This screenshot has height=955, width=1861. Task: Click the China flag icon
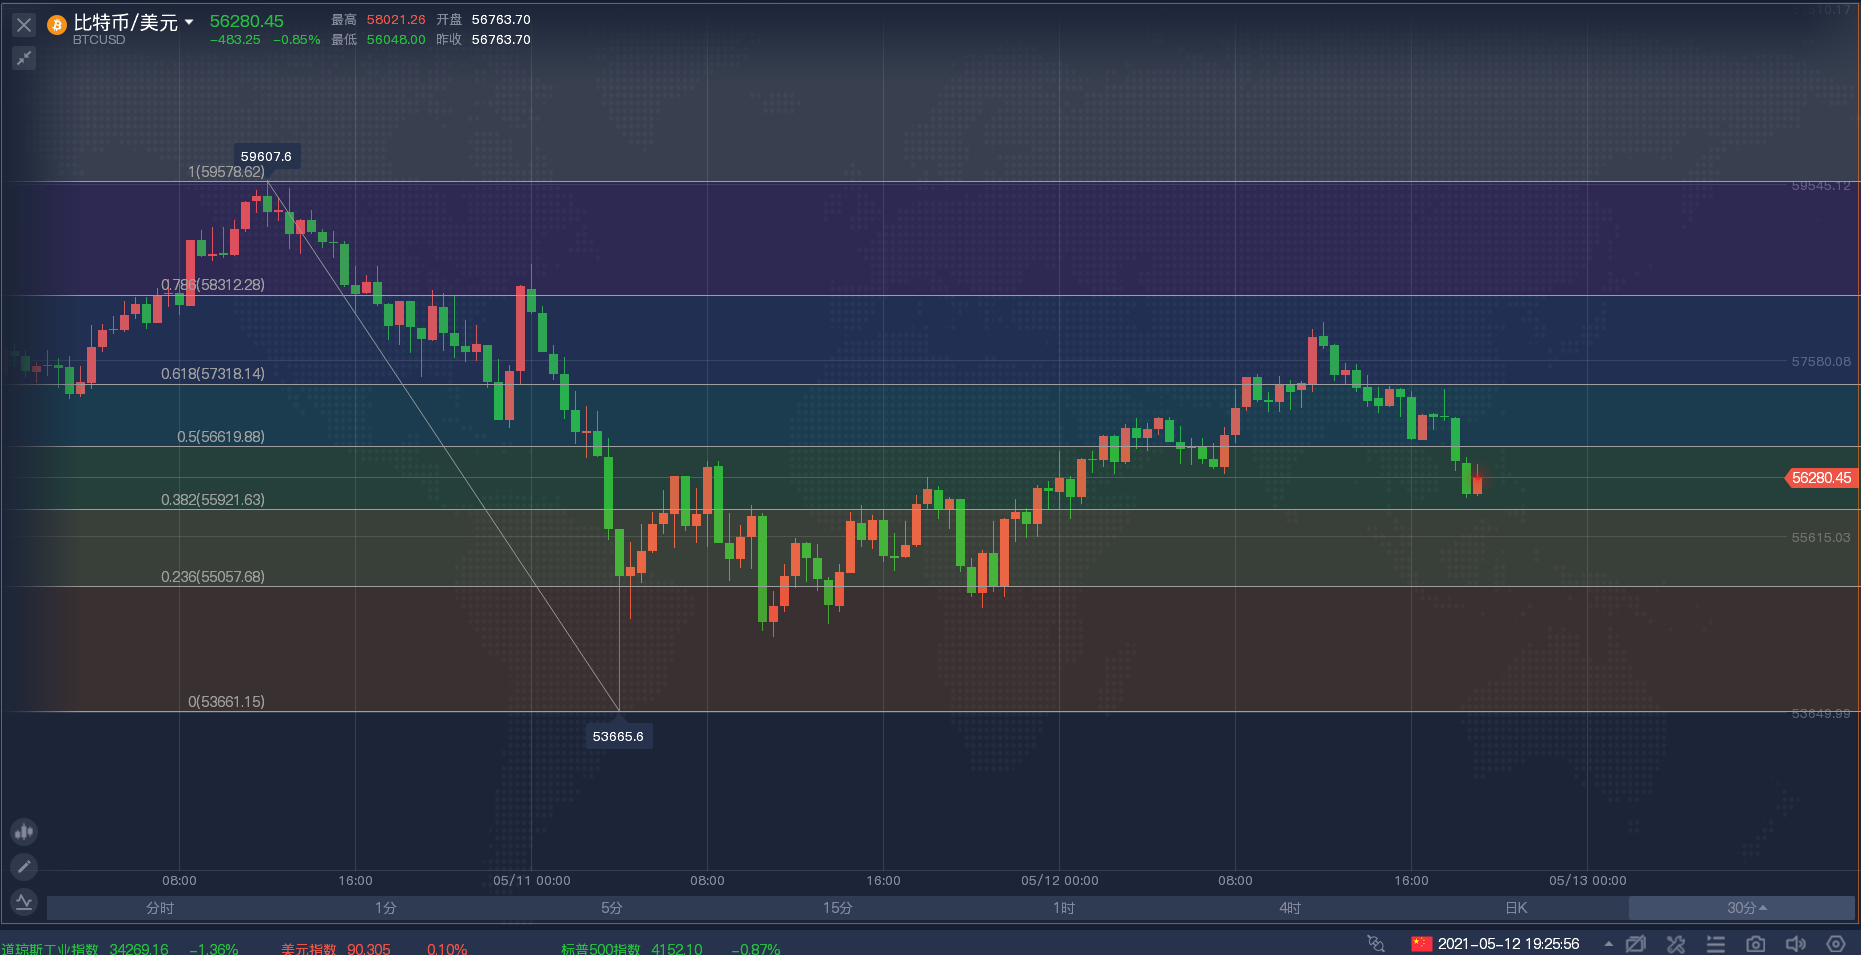1421,944
